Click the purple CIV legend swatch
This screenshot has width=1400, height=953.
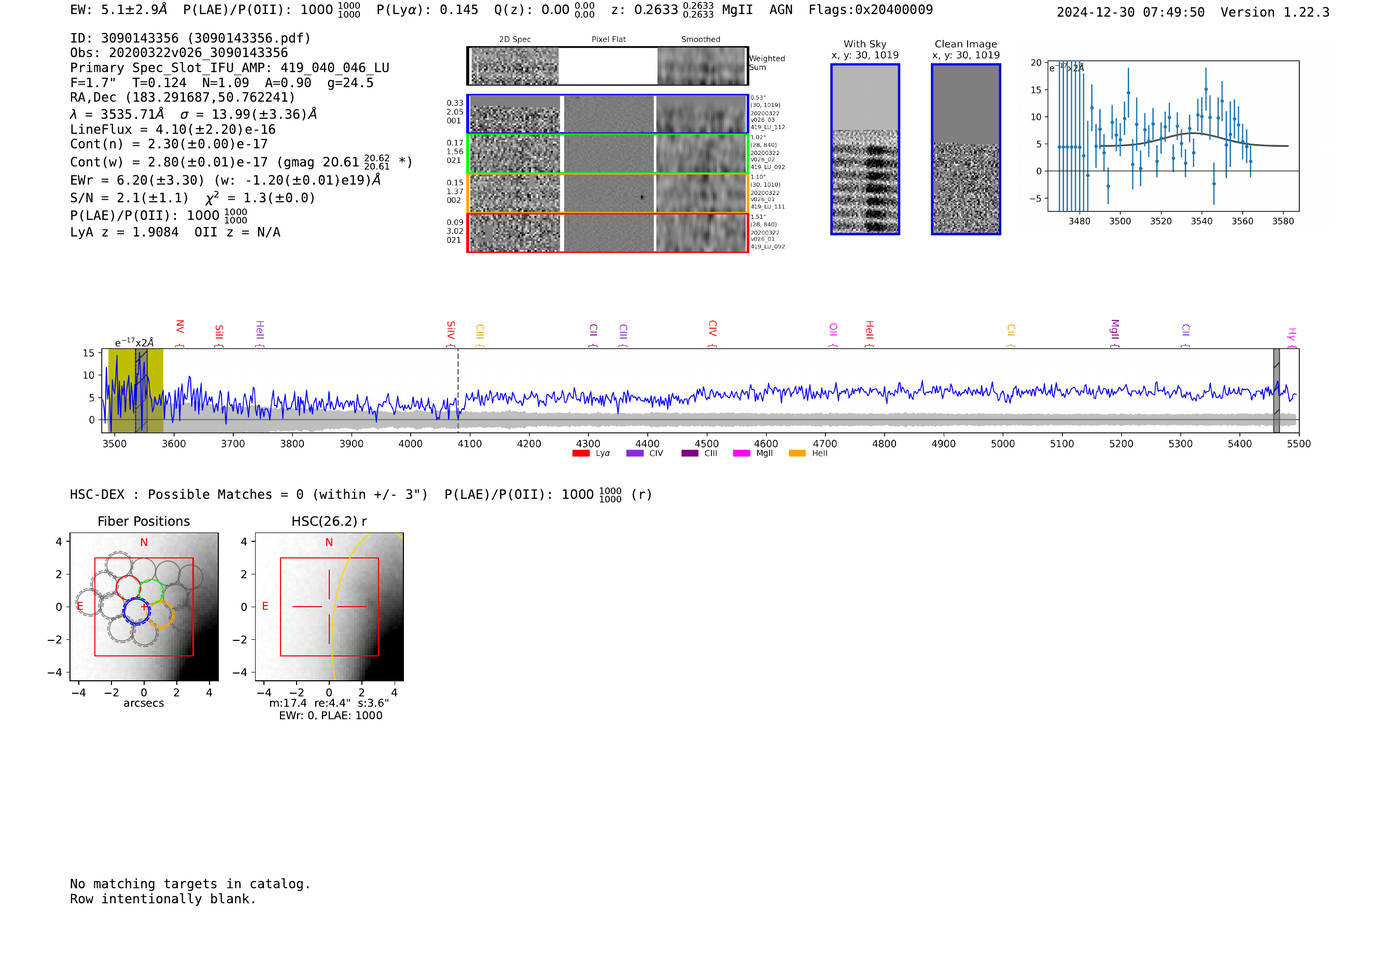(634, 454)
